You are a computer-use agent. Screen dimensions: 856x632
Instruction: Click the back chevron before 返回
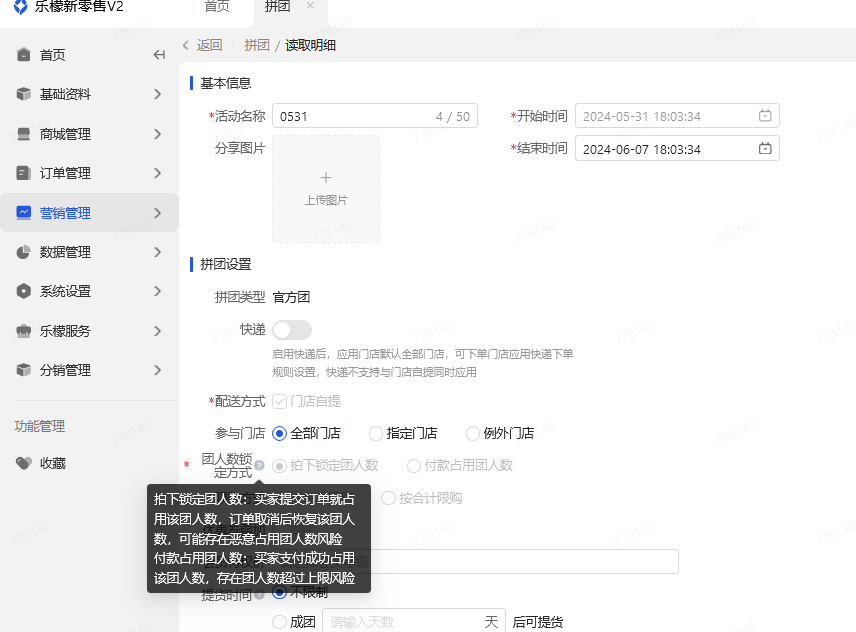tap(186, 45)
